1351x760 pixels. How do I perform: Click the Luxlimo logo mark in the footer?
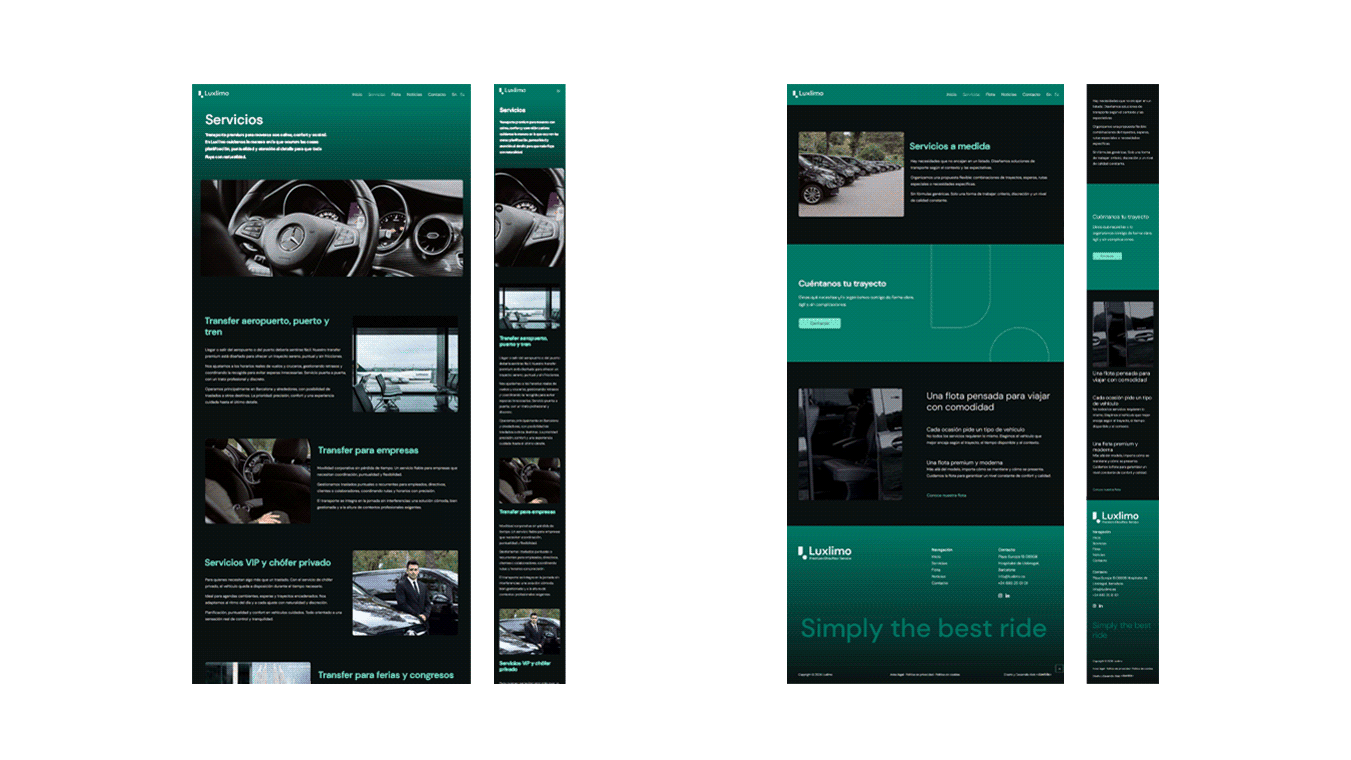pyautogui.click(x=801, y=551)
